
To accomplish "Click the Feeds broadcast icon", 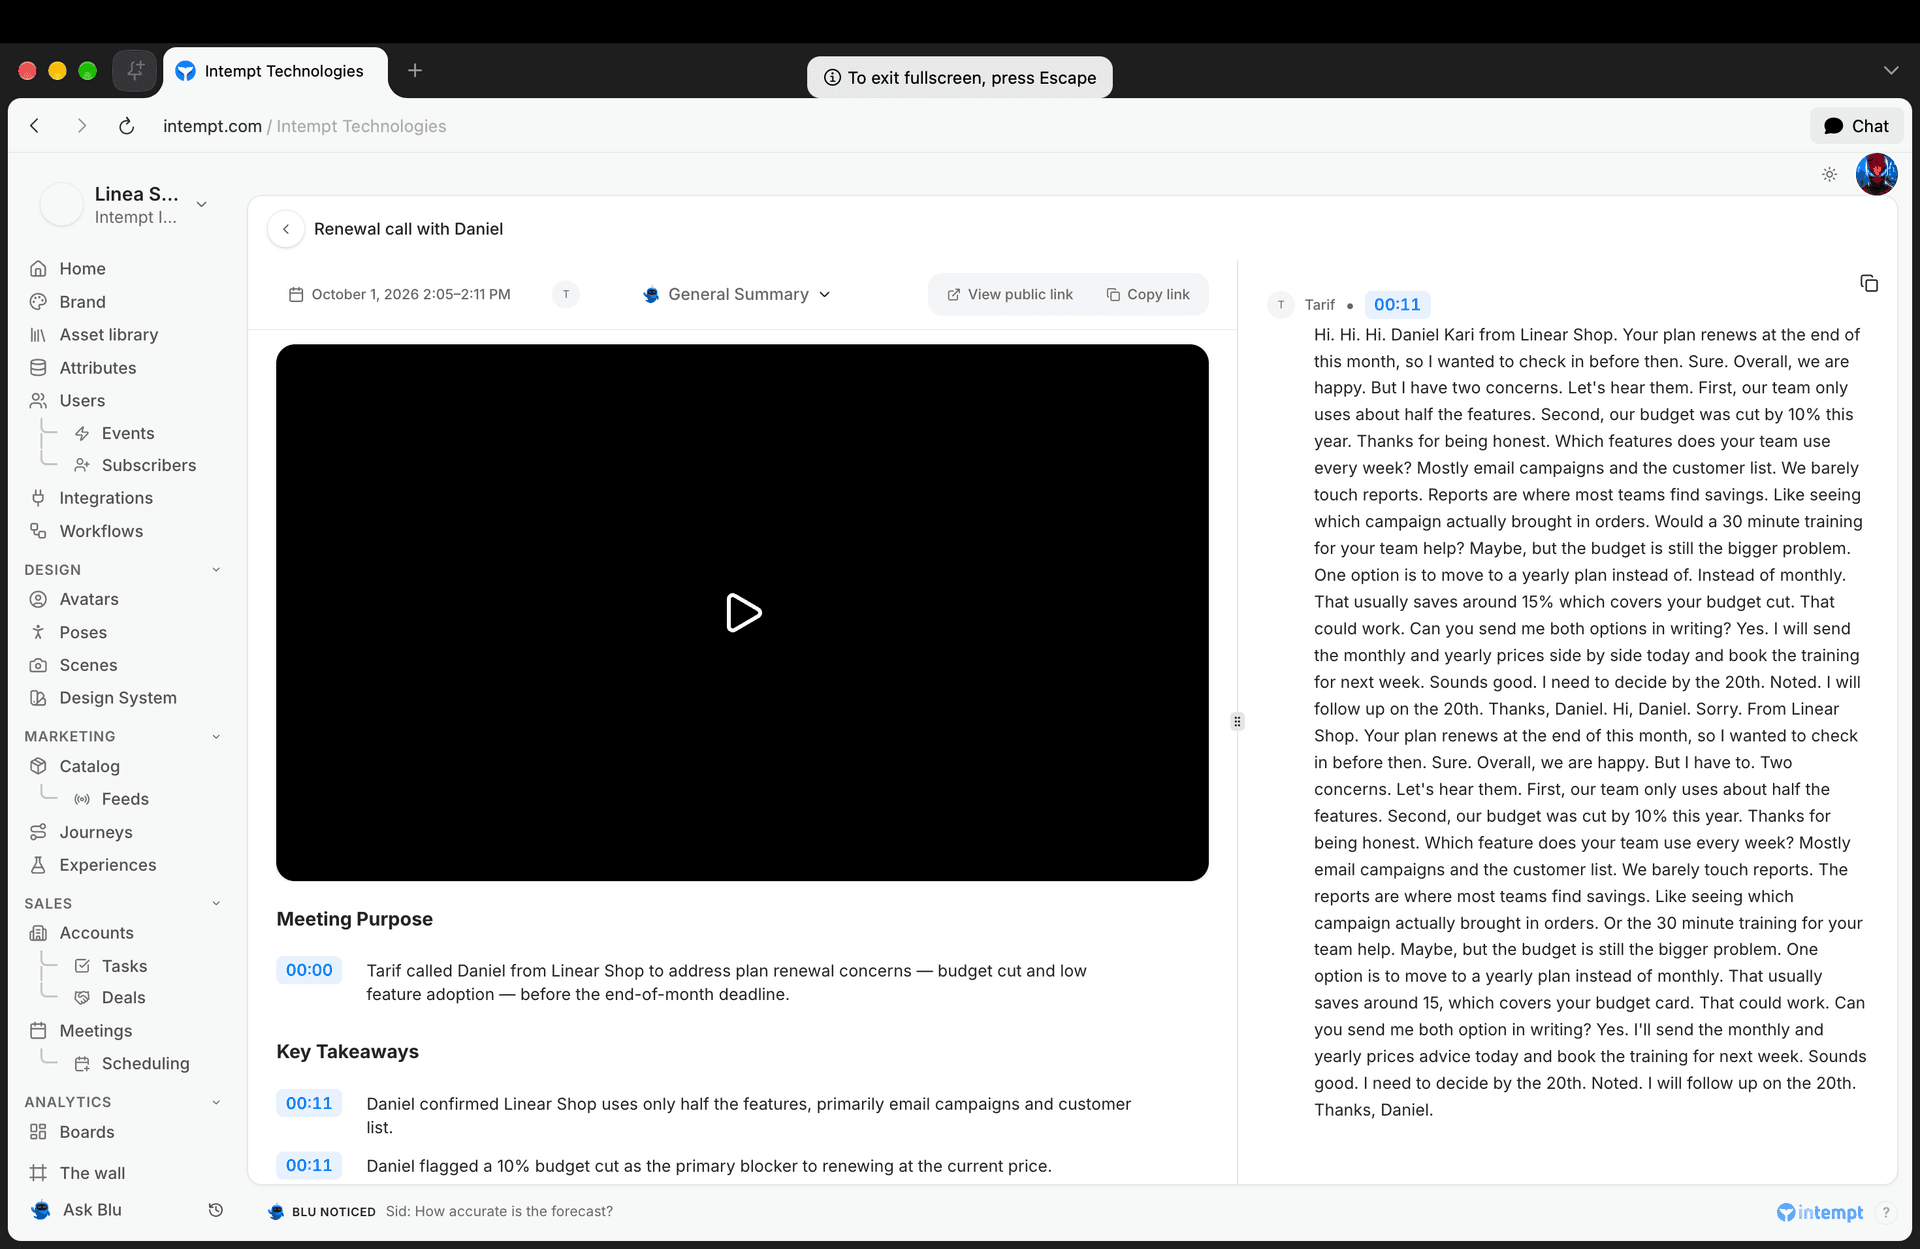I will coord(82,799).
